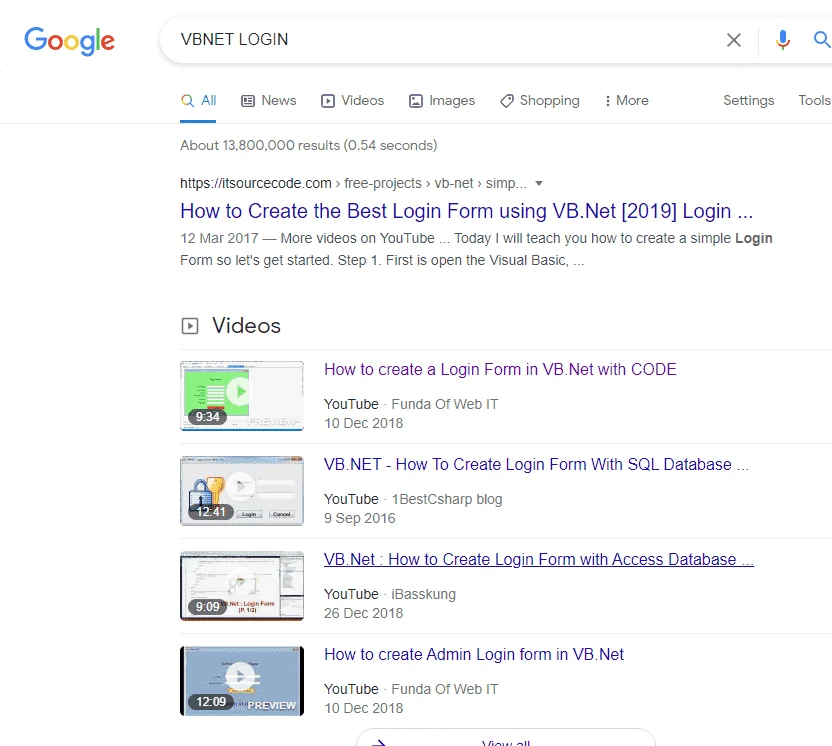832x746 pixels.
Task: Click the Videos section heading
Action: tap(246, 326)
